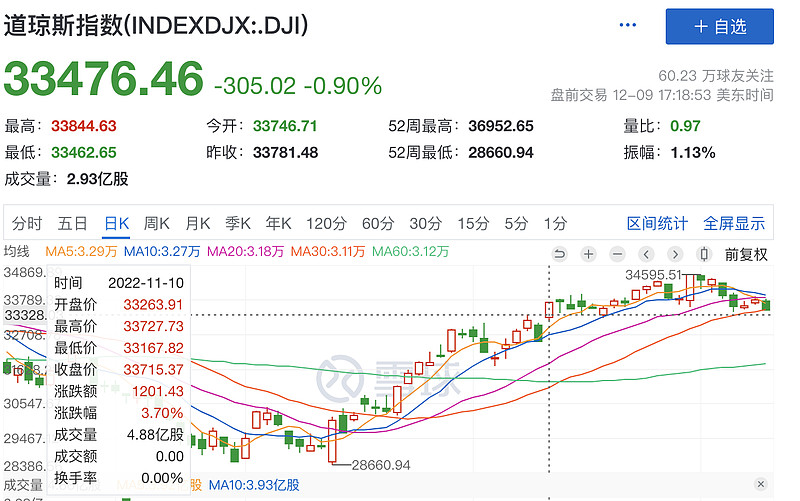Click the index title 道琼斯指数(INDEXDJX:.DJI)

click(x=156, y=26)
